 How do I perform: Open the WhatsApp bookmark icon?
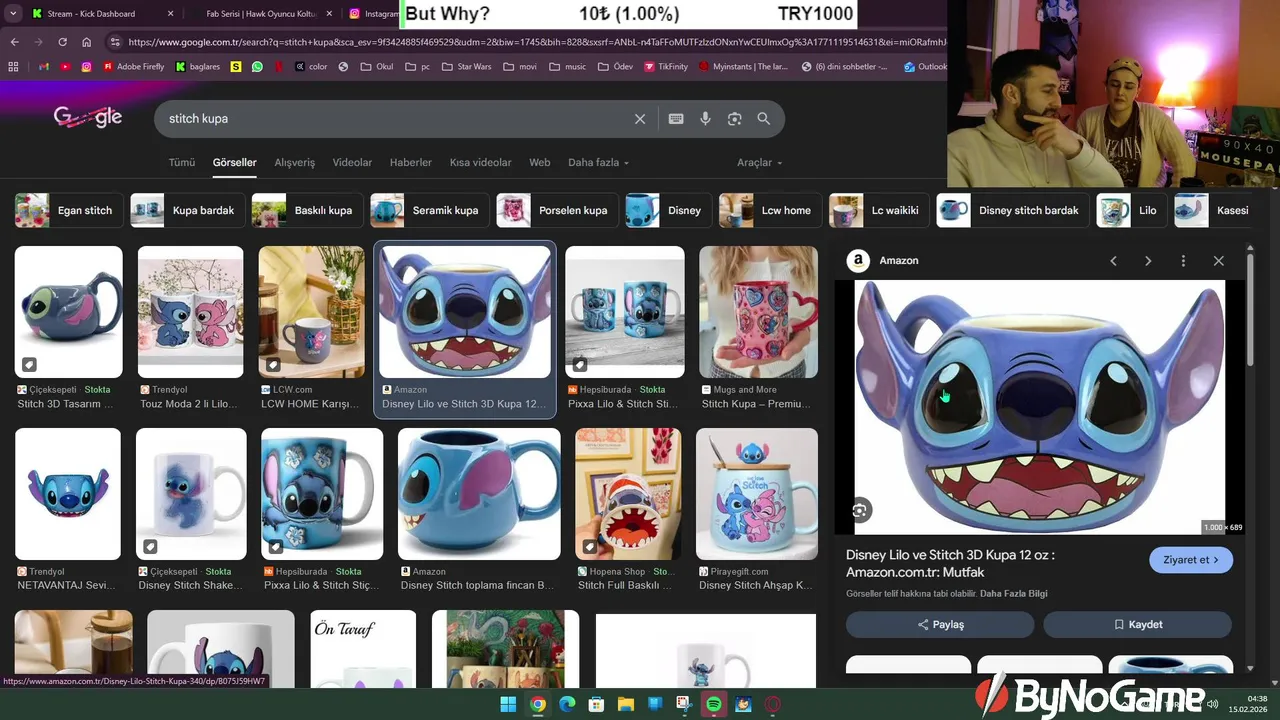tap(258, 67)
